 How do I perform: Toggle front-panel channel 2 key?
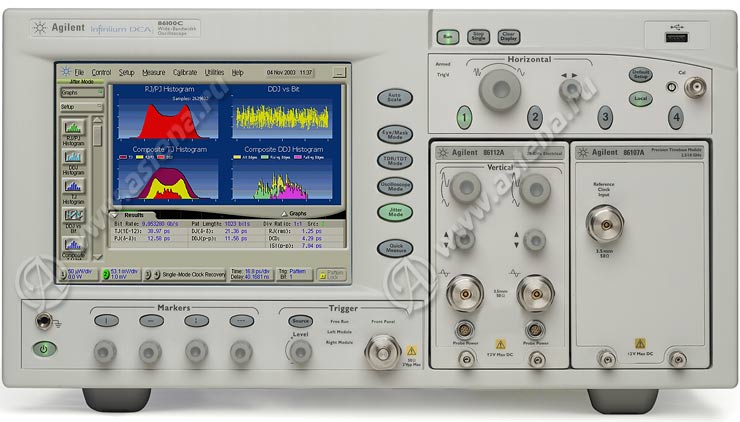pos(535,118)
